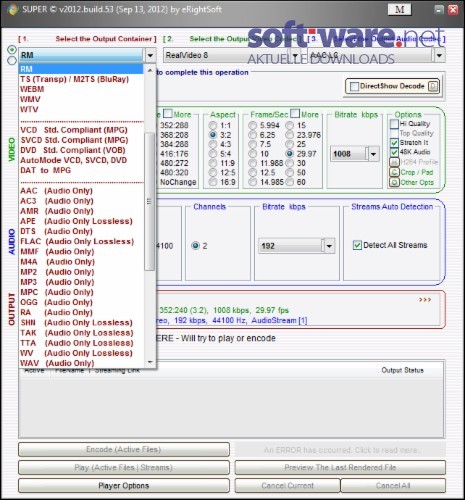Click the SUPER application icon in title bar
The width and height of the screenshot is (465, 500).
click(12, 10)
